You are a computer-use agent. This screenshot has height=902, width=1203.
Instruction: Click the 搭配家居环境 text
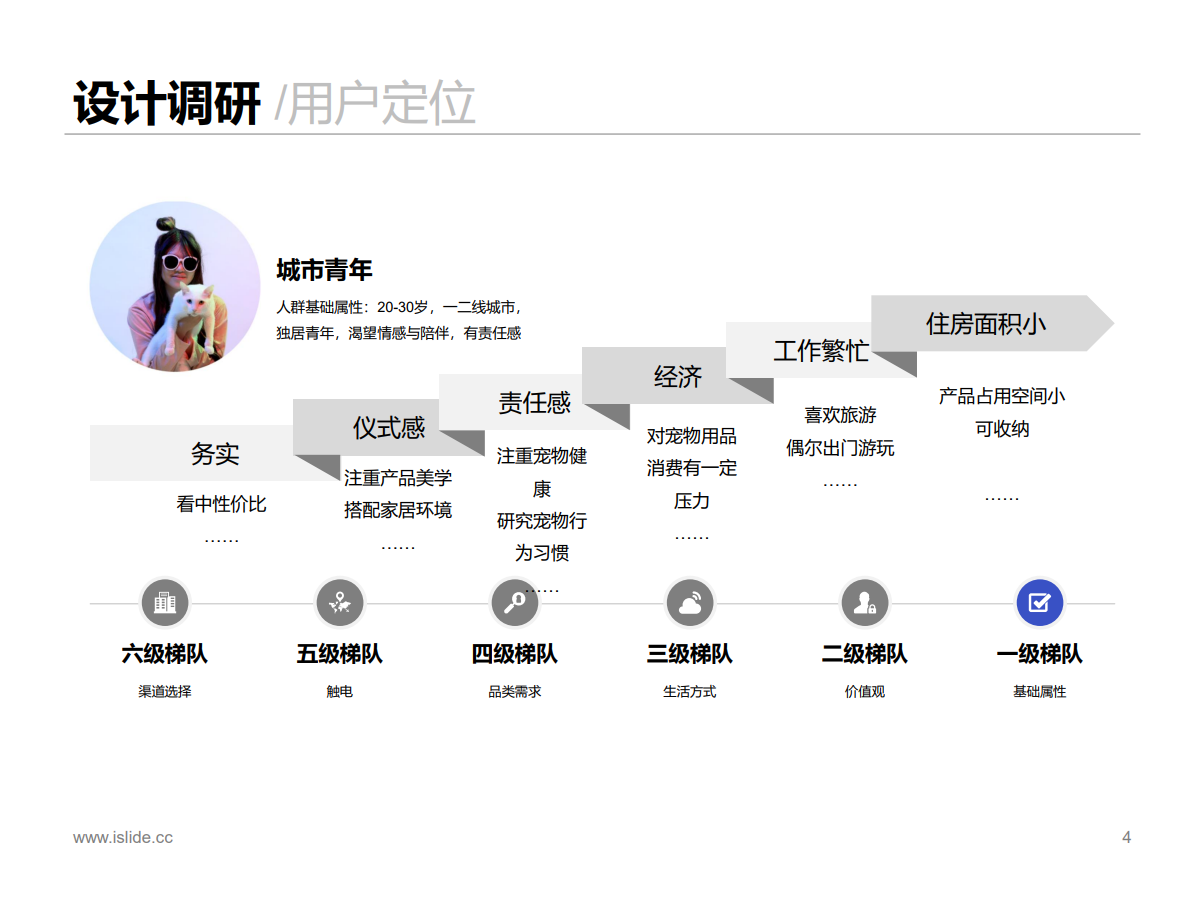[x=398, y=510]
